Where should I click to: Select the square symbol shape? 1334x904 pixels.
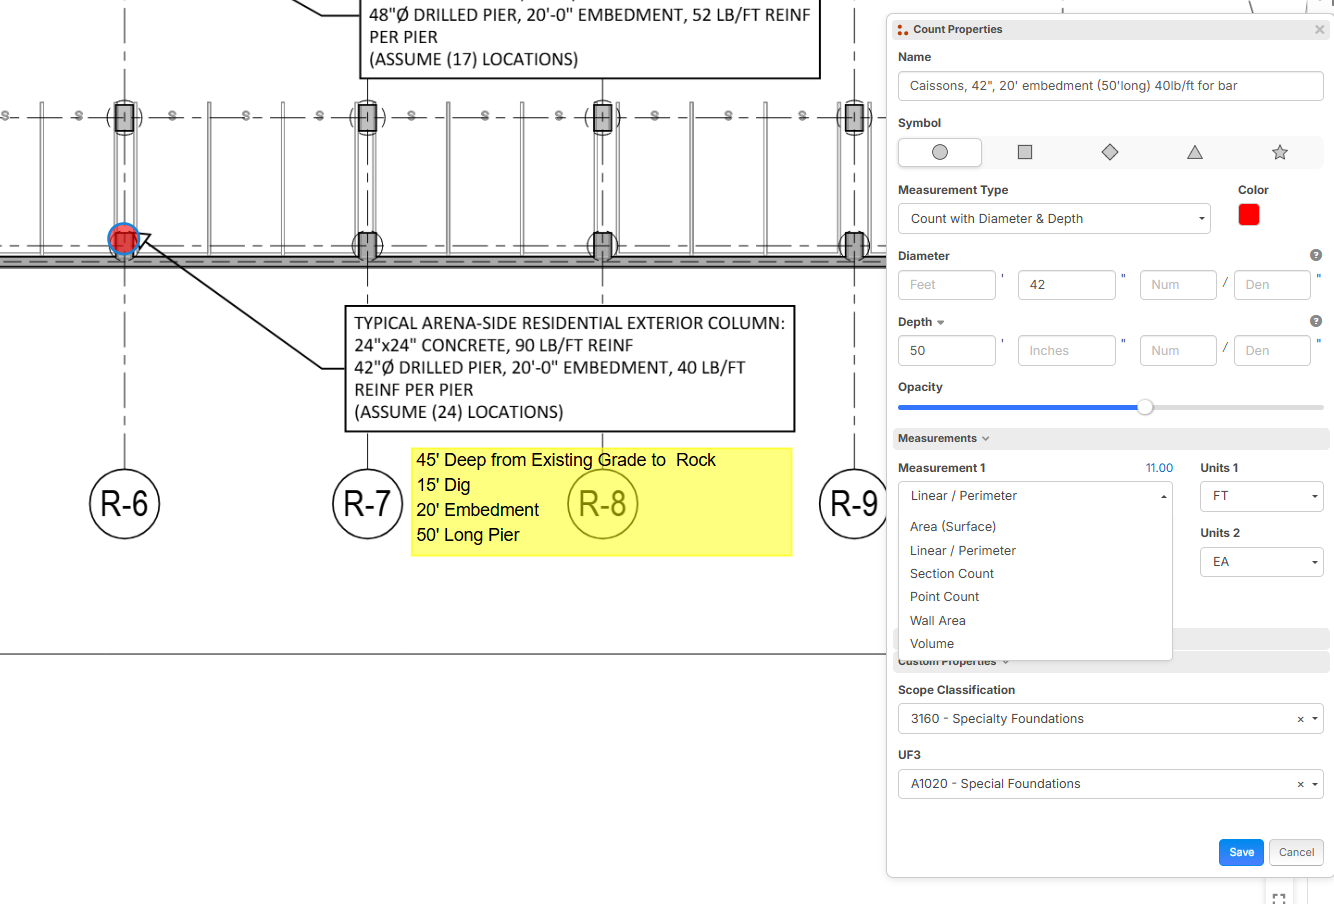pos(1025,152)
